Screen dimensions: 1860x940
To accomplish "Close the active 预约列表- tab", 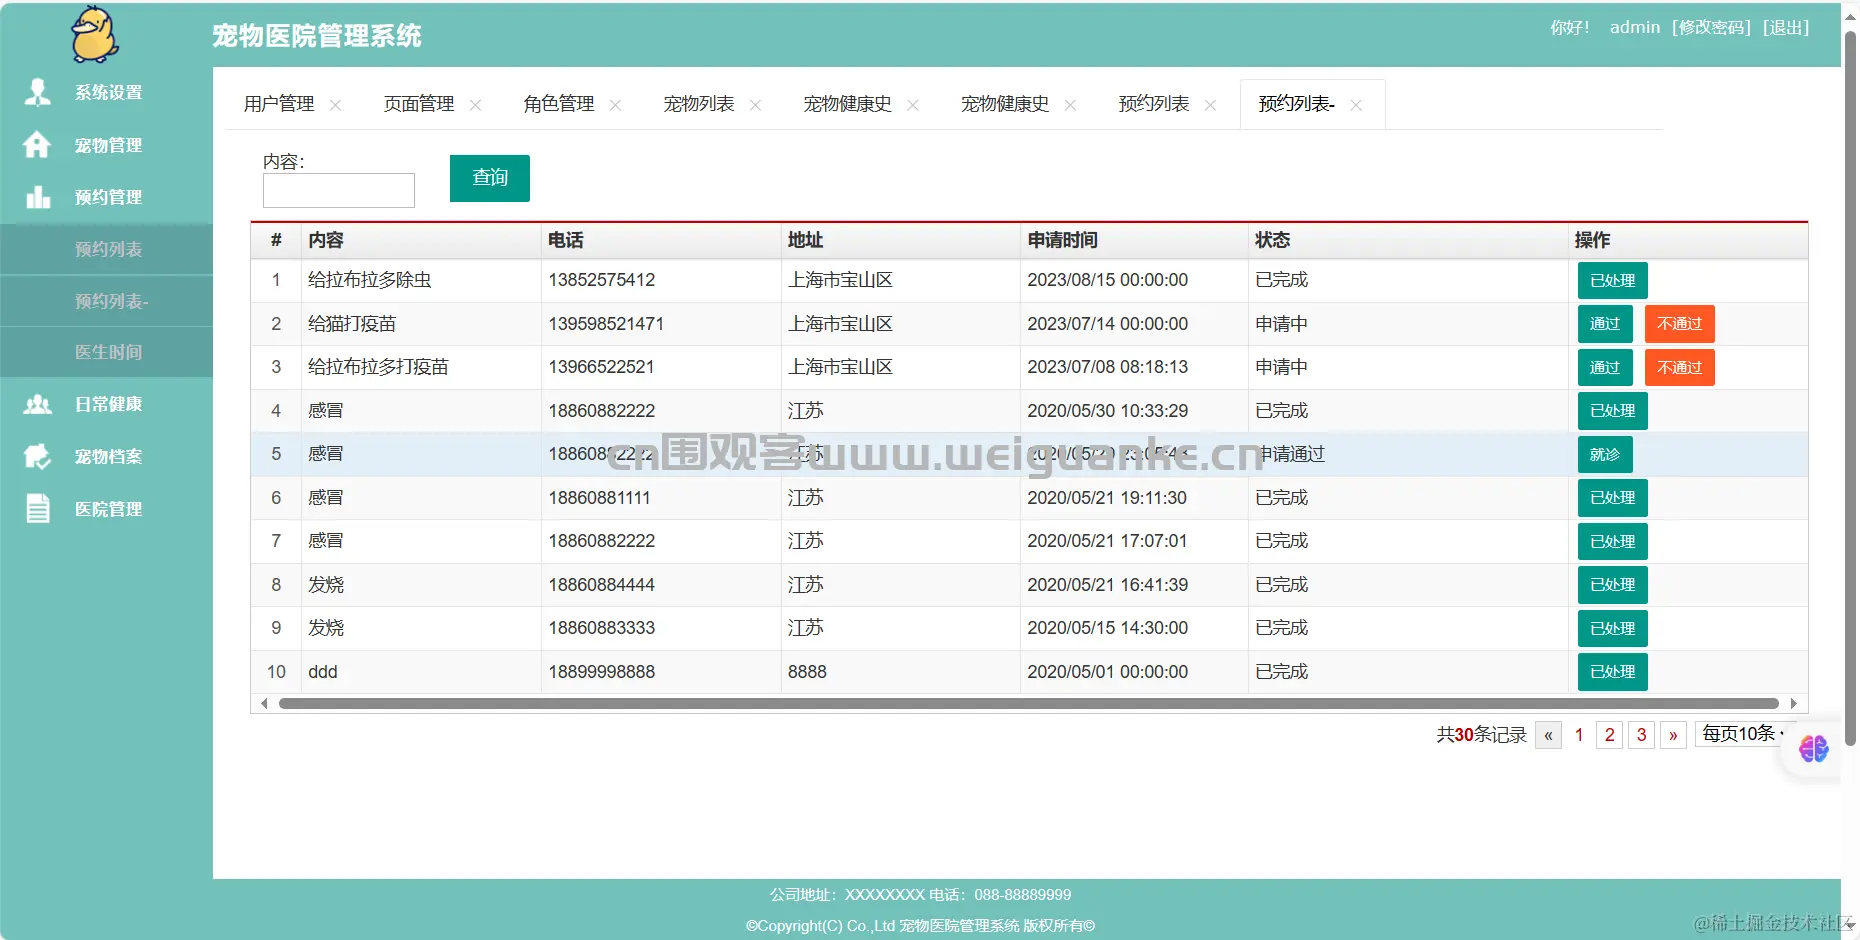I will coord(1356,105).
